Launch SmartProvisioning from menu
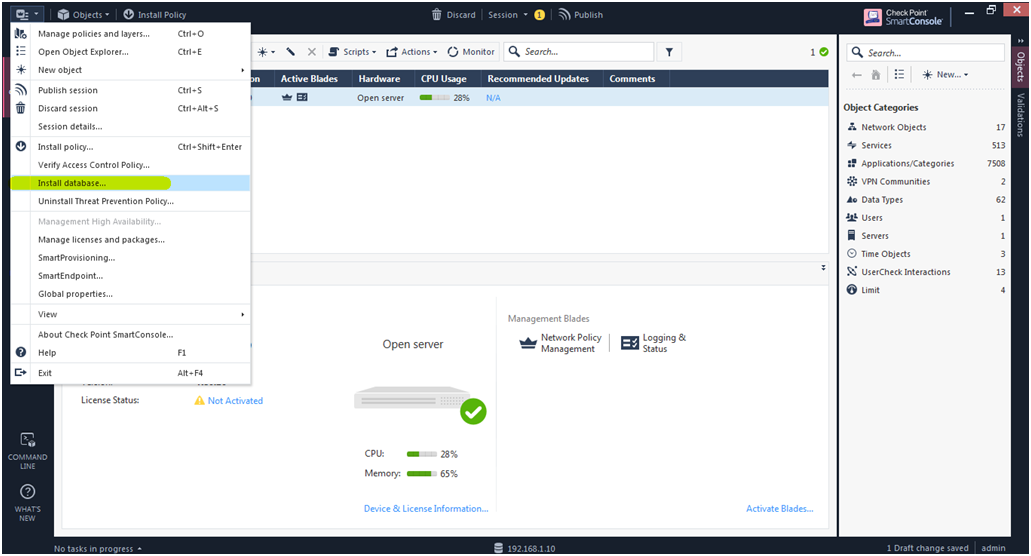 (130, 258)
